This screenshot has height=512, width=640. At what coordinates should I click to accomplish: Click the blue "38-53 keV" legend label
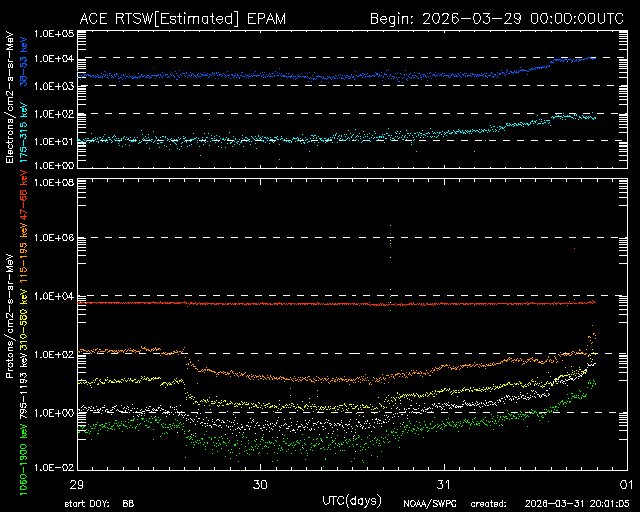point(24,60)
